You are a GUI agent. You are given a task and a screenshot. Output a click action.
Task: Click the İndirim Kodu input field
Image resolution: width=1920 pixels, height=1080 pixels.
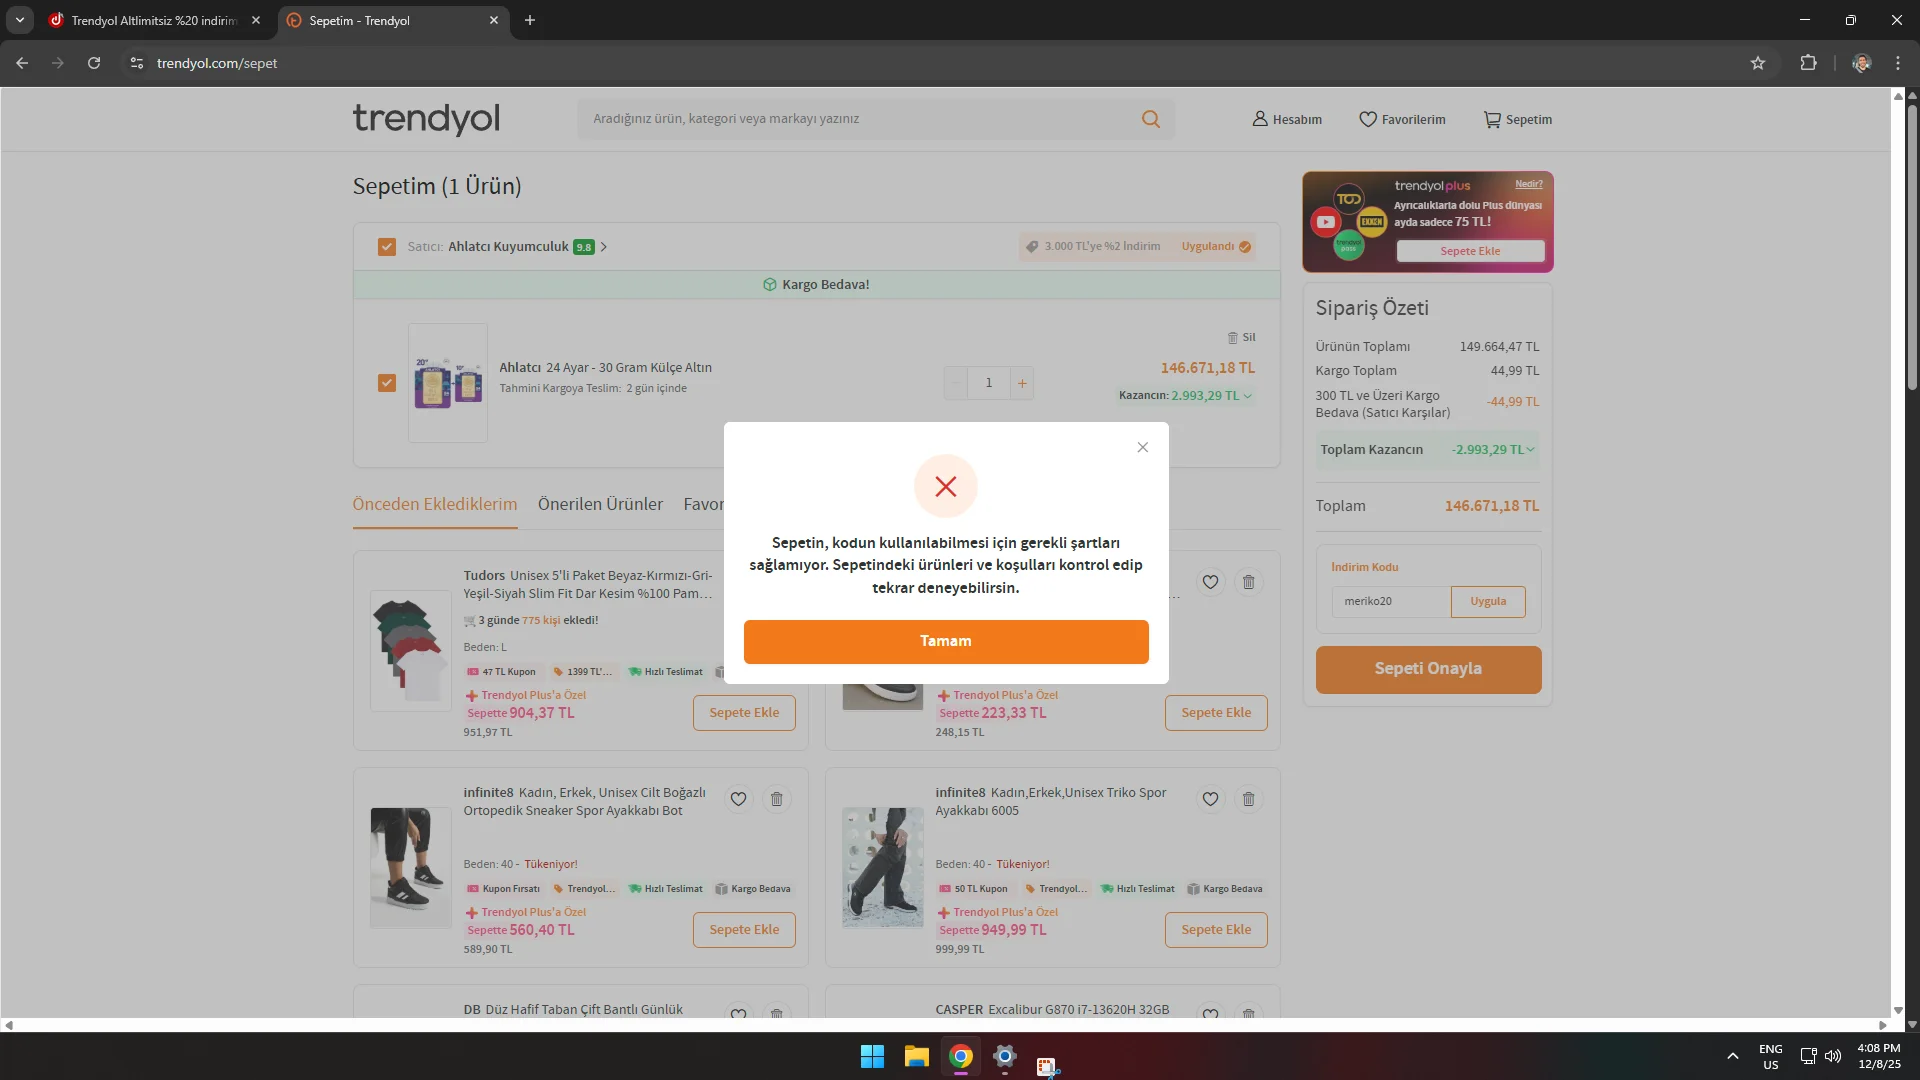[1390, 601]
